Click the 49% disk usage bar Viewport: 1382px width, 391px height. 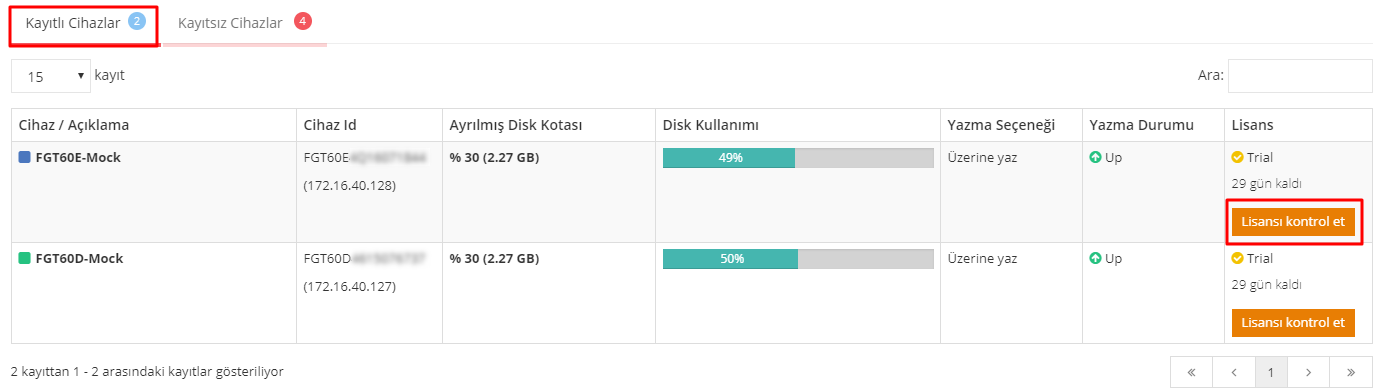click(x=798, y=158)
